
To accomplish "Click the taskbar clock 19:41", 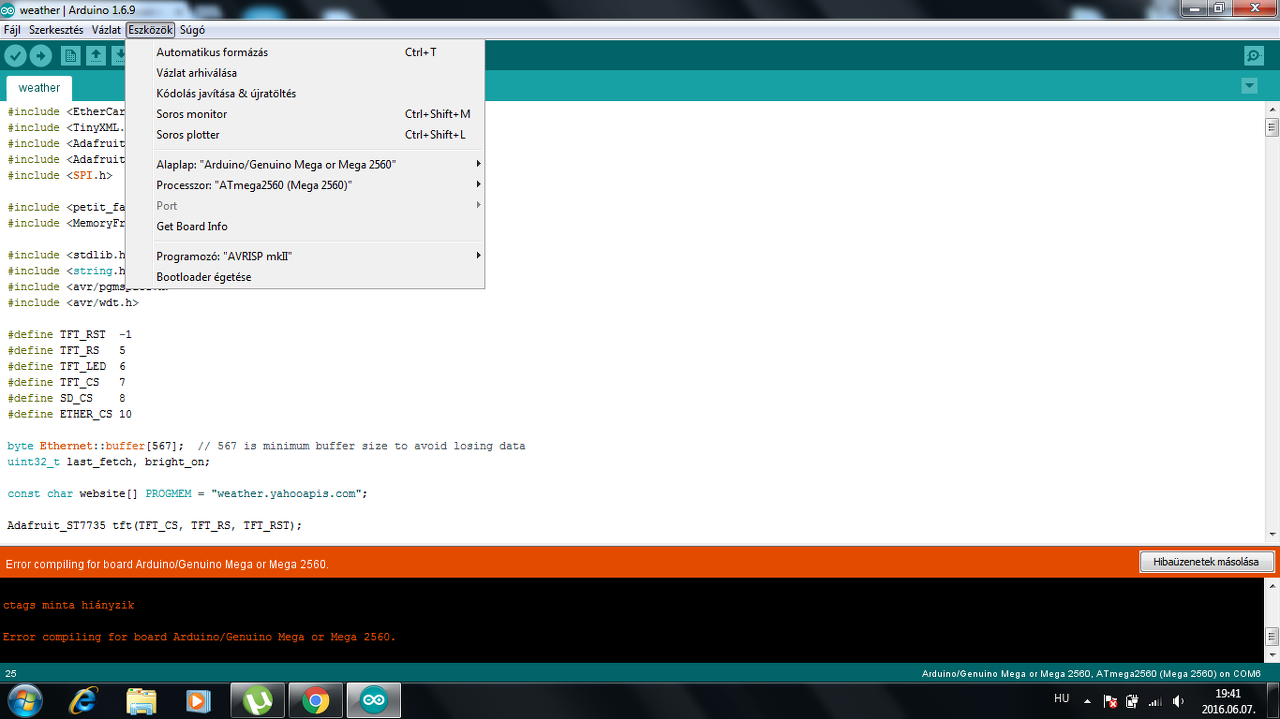I will (1227, 693).
